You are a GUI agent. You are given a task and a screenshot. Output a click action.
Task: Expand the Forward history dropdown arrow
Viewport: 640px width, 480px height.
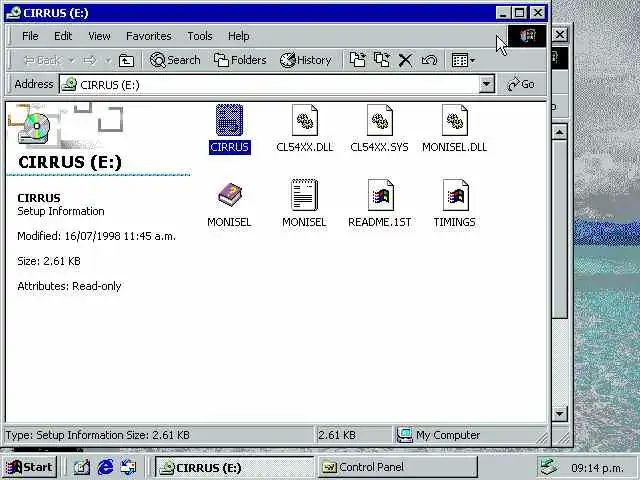pos(108,60)
